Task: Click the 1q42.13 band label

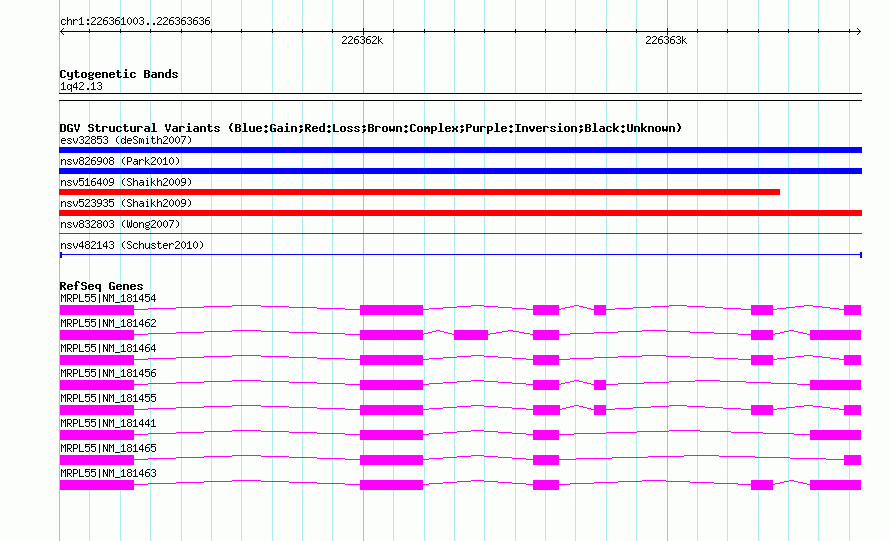Action: pyautogui.click(x=81, y=86)
